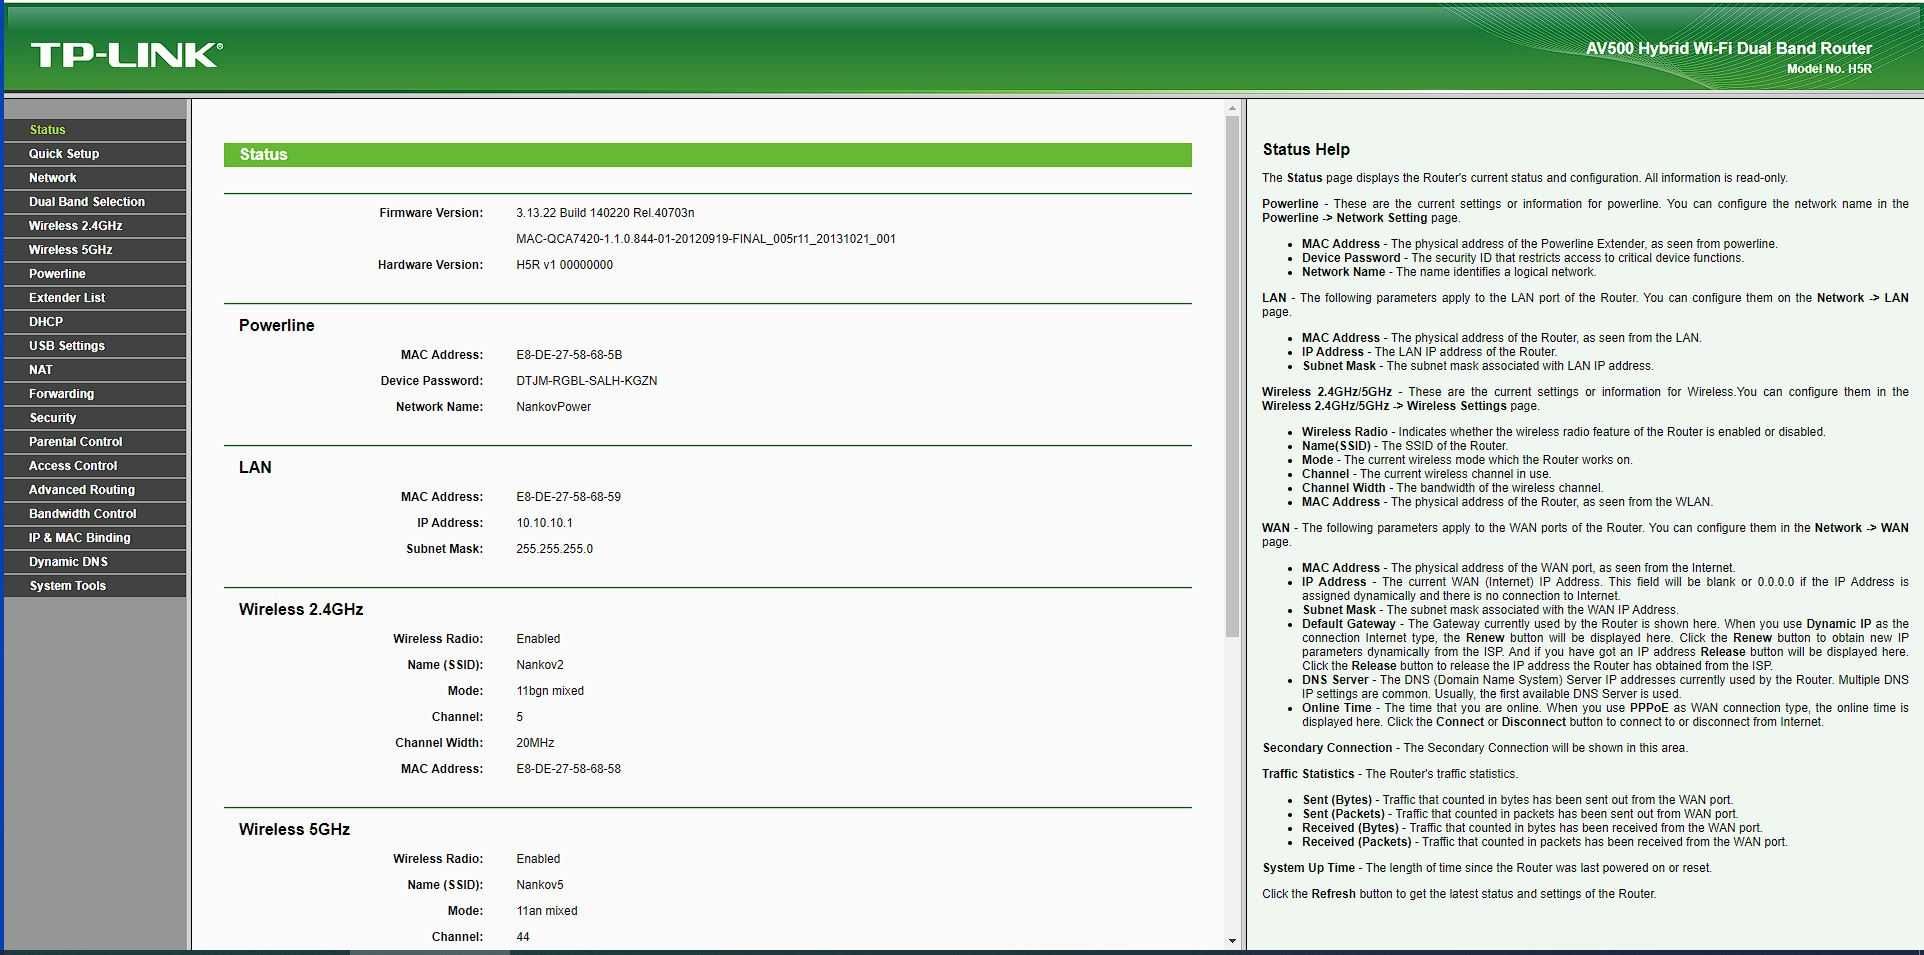Click the green Status section header
This screenshot has height=955, width=1924.
[708, 155]
